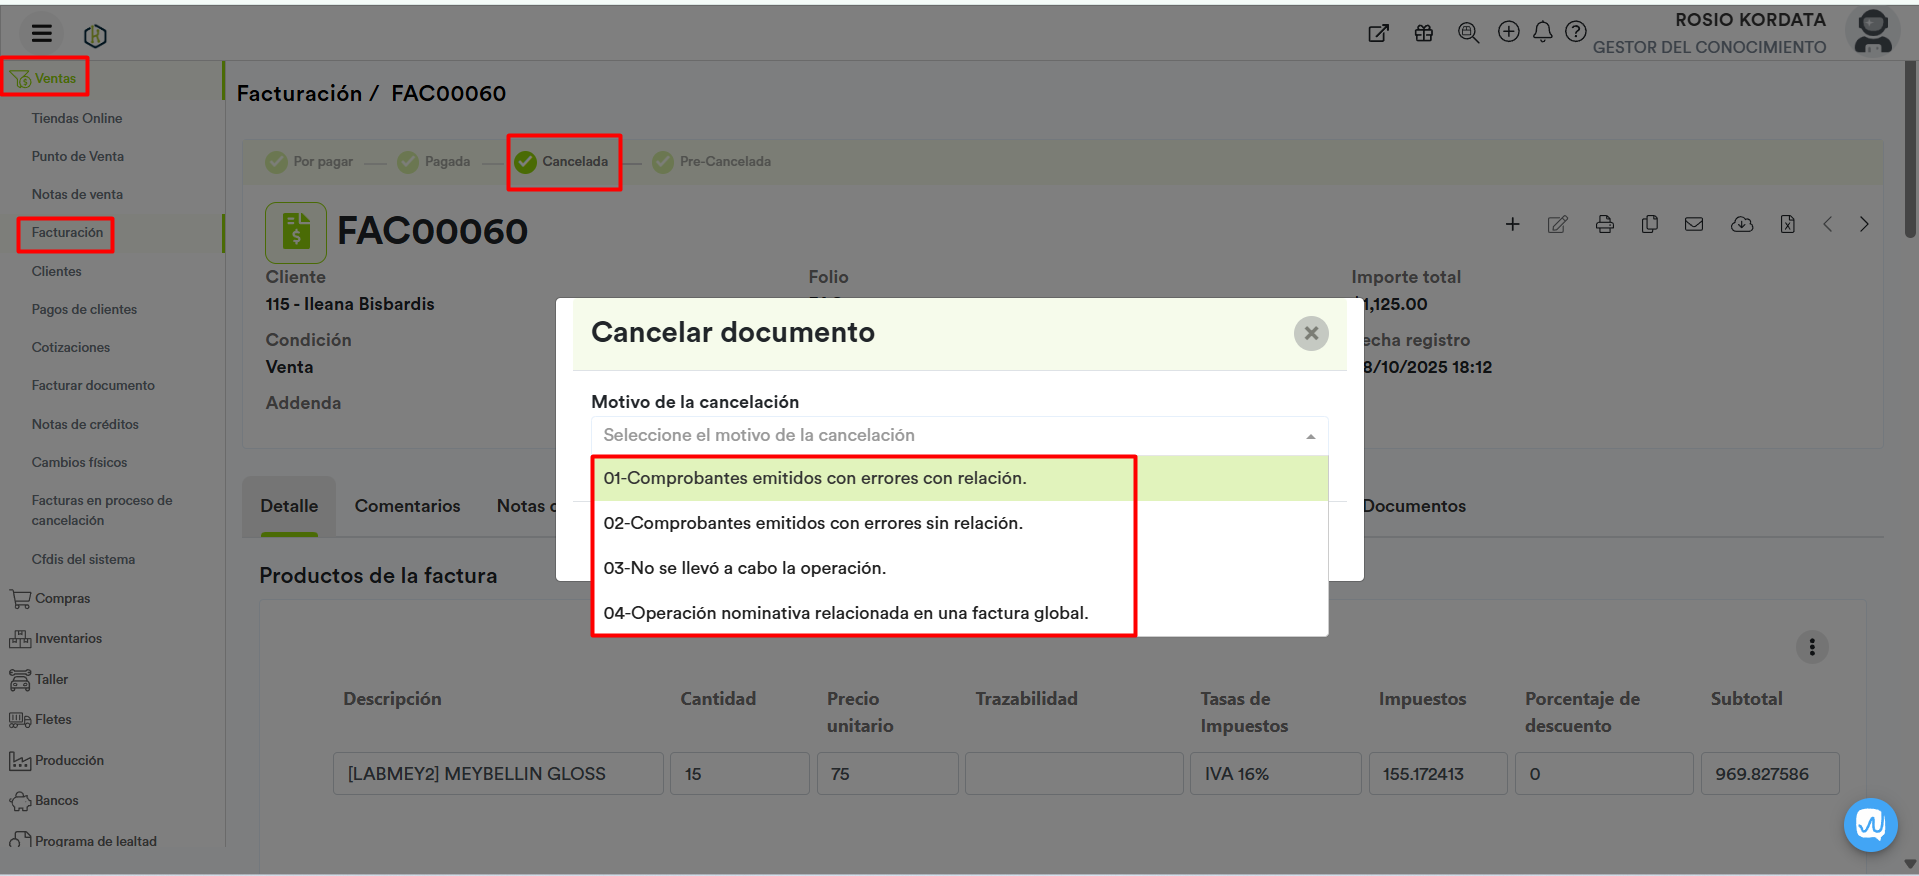1919x876 pixels.
Task: Open the chat support bubble
Action: click(1870, 825)
